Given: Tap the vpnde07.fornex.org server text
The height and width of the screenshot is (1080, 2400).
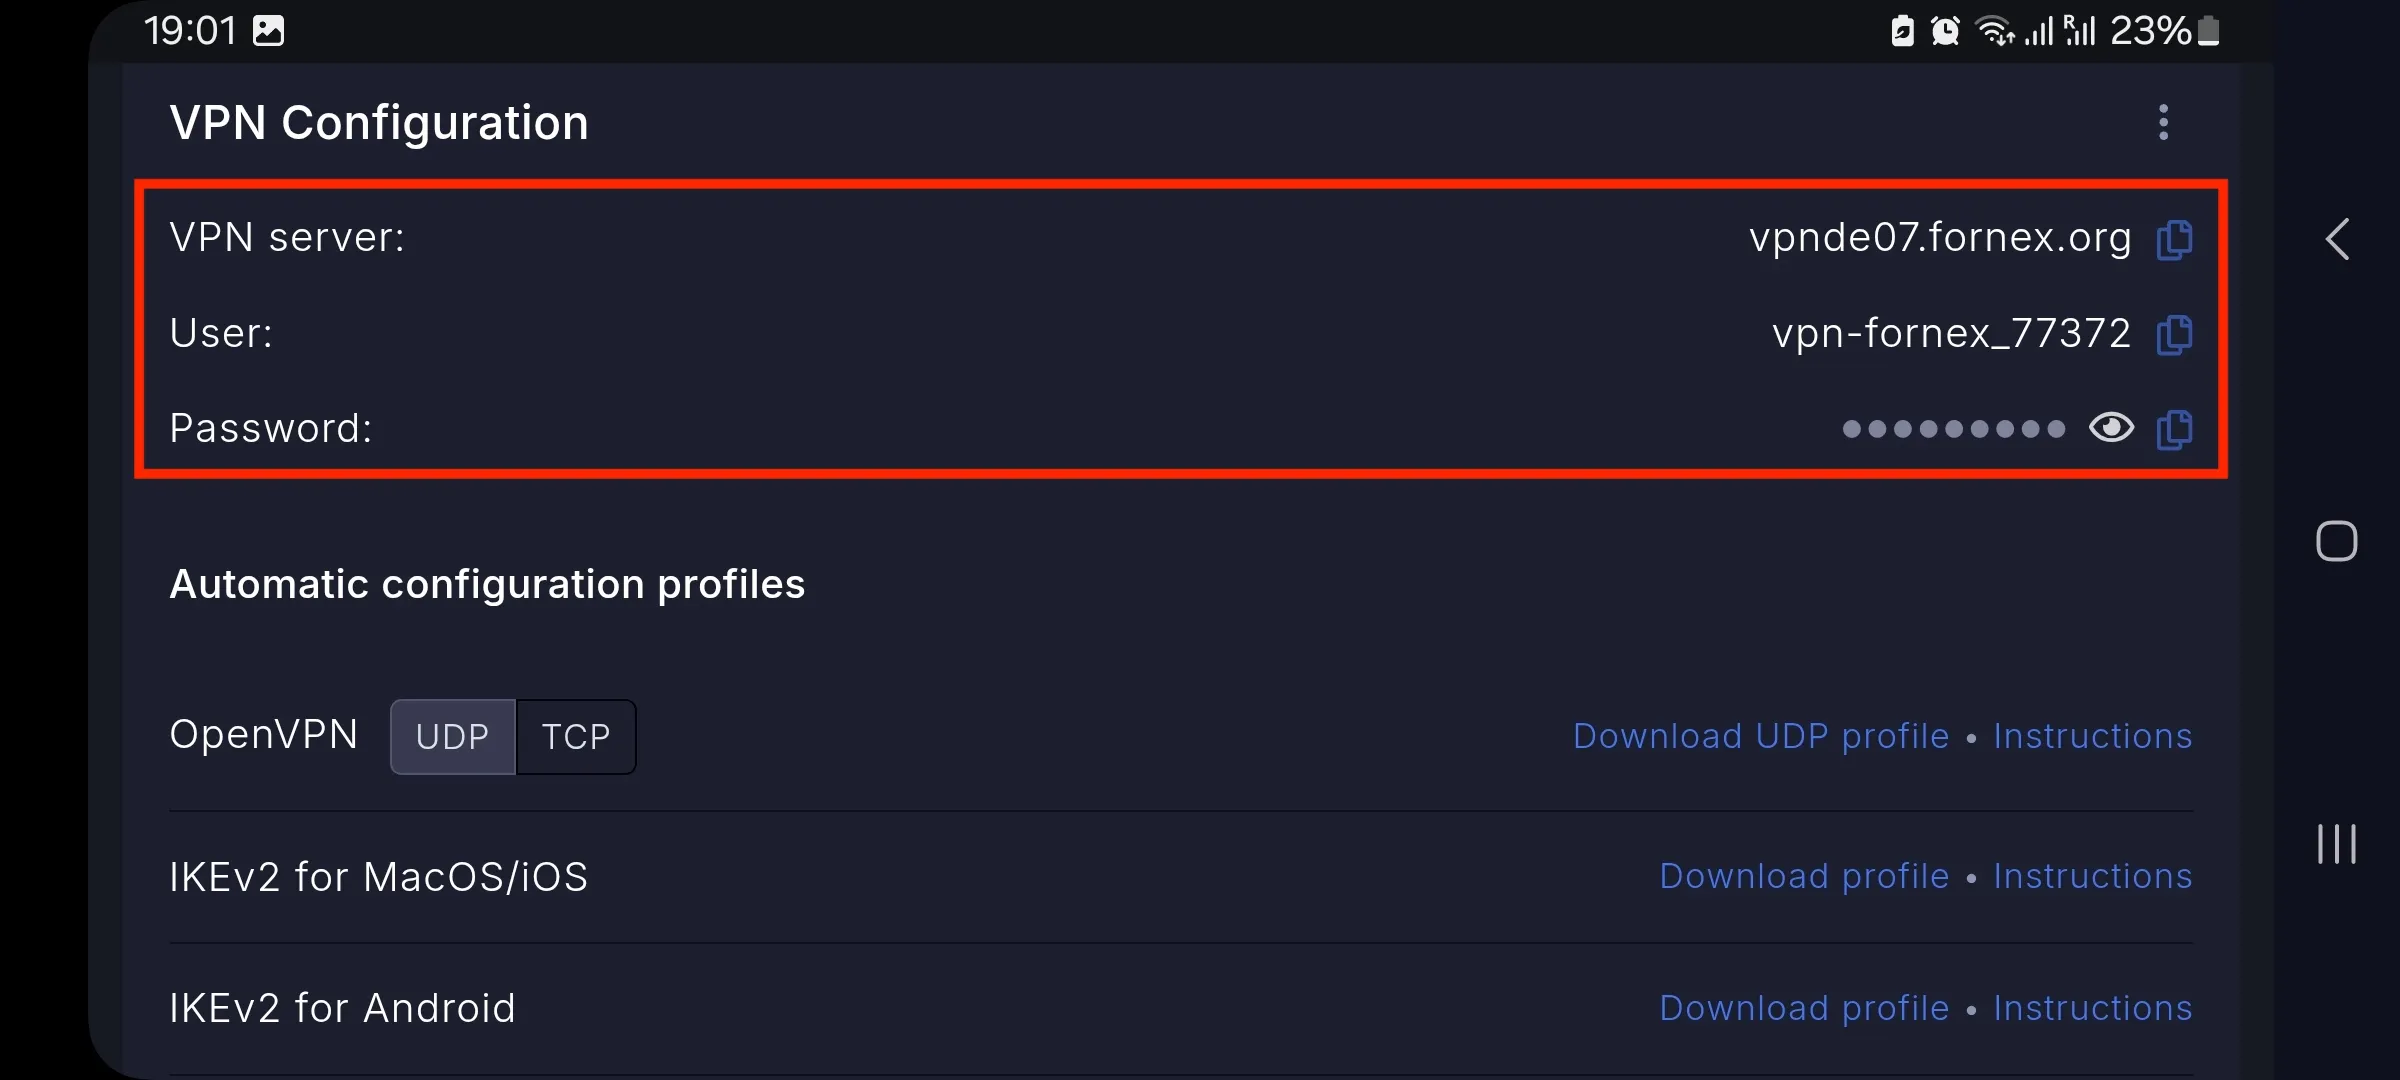Looking at the screenshot, I should tap(1940, 238).
